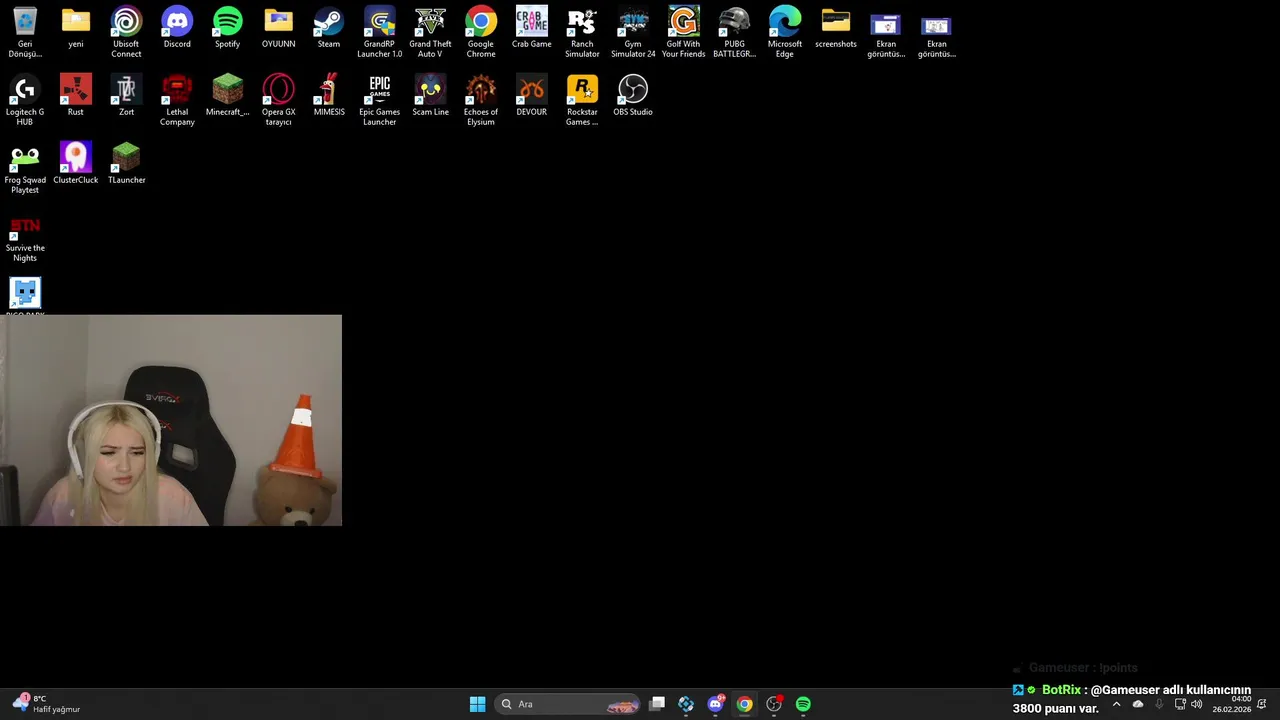Select the ClusterCluck desktop icon
The width and height of the screenshot is (1280, 720).
click(76, 164)
